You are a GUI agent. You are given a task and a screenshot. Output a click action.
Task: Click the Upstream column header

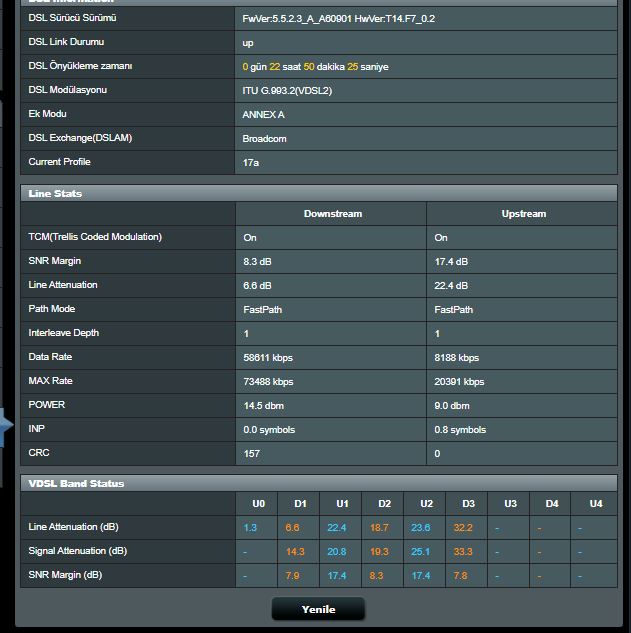[524, 214]
